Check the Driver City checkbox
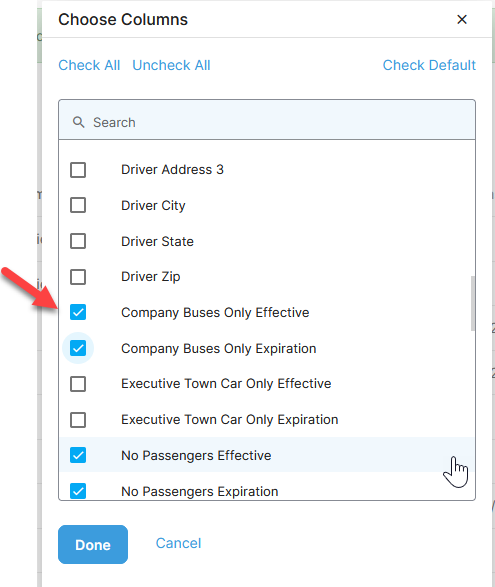 [x=78, y=205]
